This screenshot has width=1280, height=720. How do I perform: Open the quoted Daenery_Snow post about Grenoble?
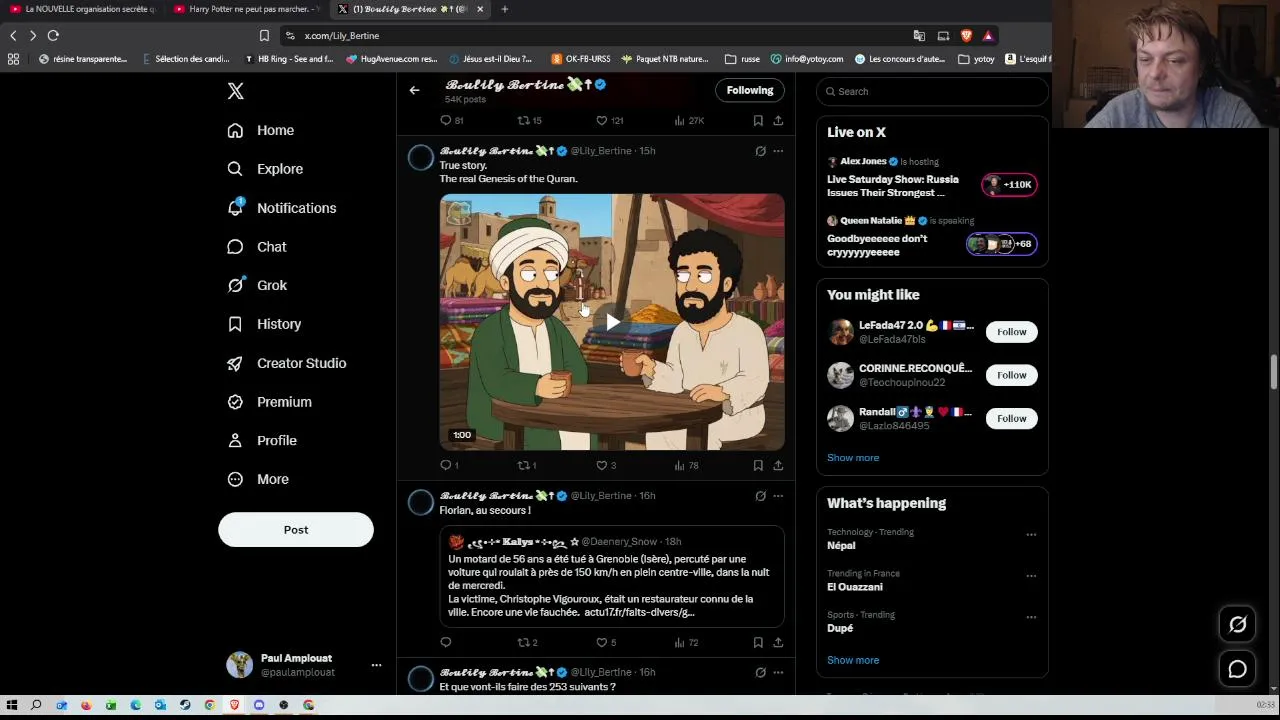coord(612,577)
